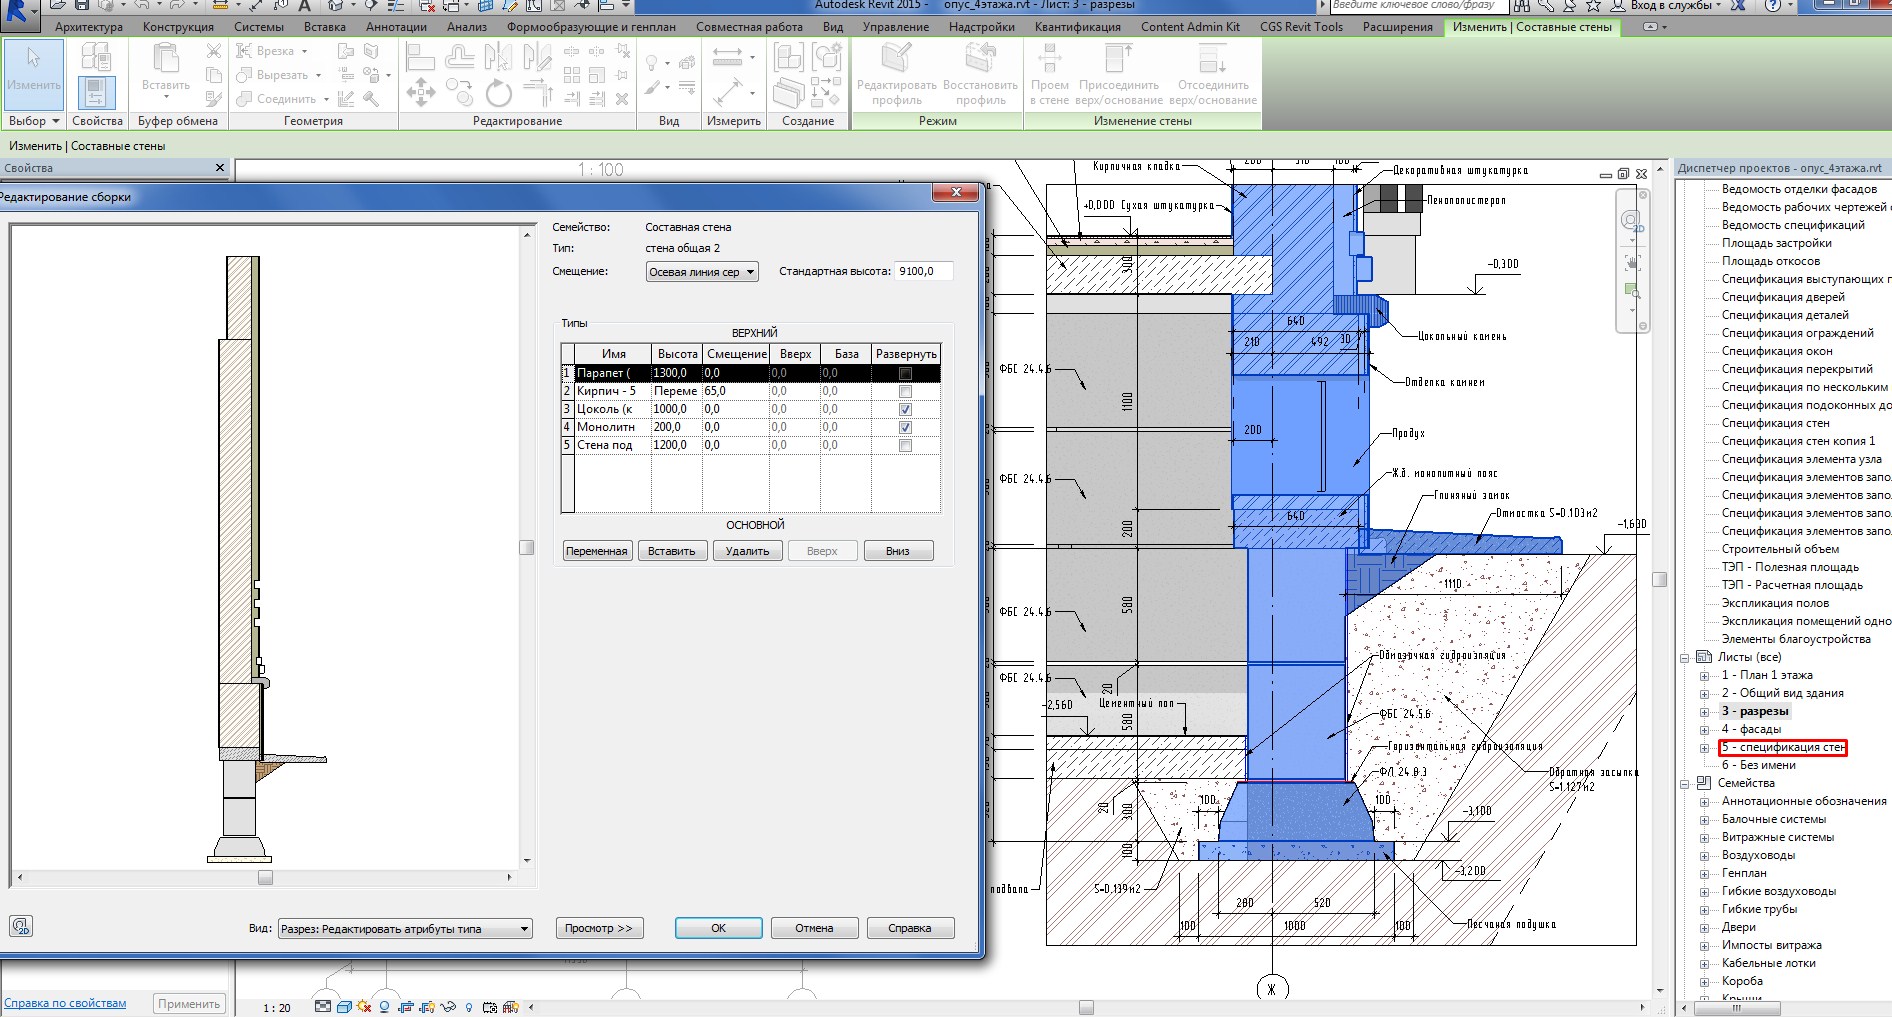Toggle Развернуть checkbox for Цоколь row

click(905, 409)
